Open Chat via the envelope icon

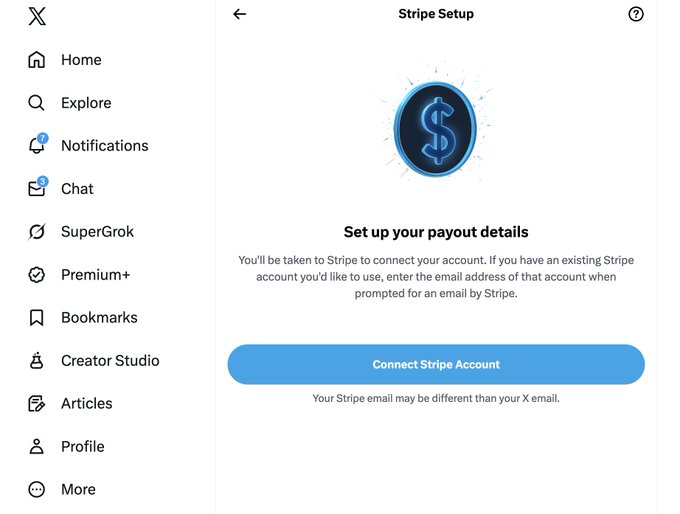[x=37, y=189]
